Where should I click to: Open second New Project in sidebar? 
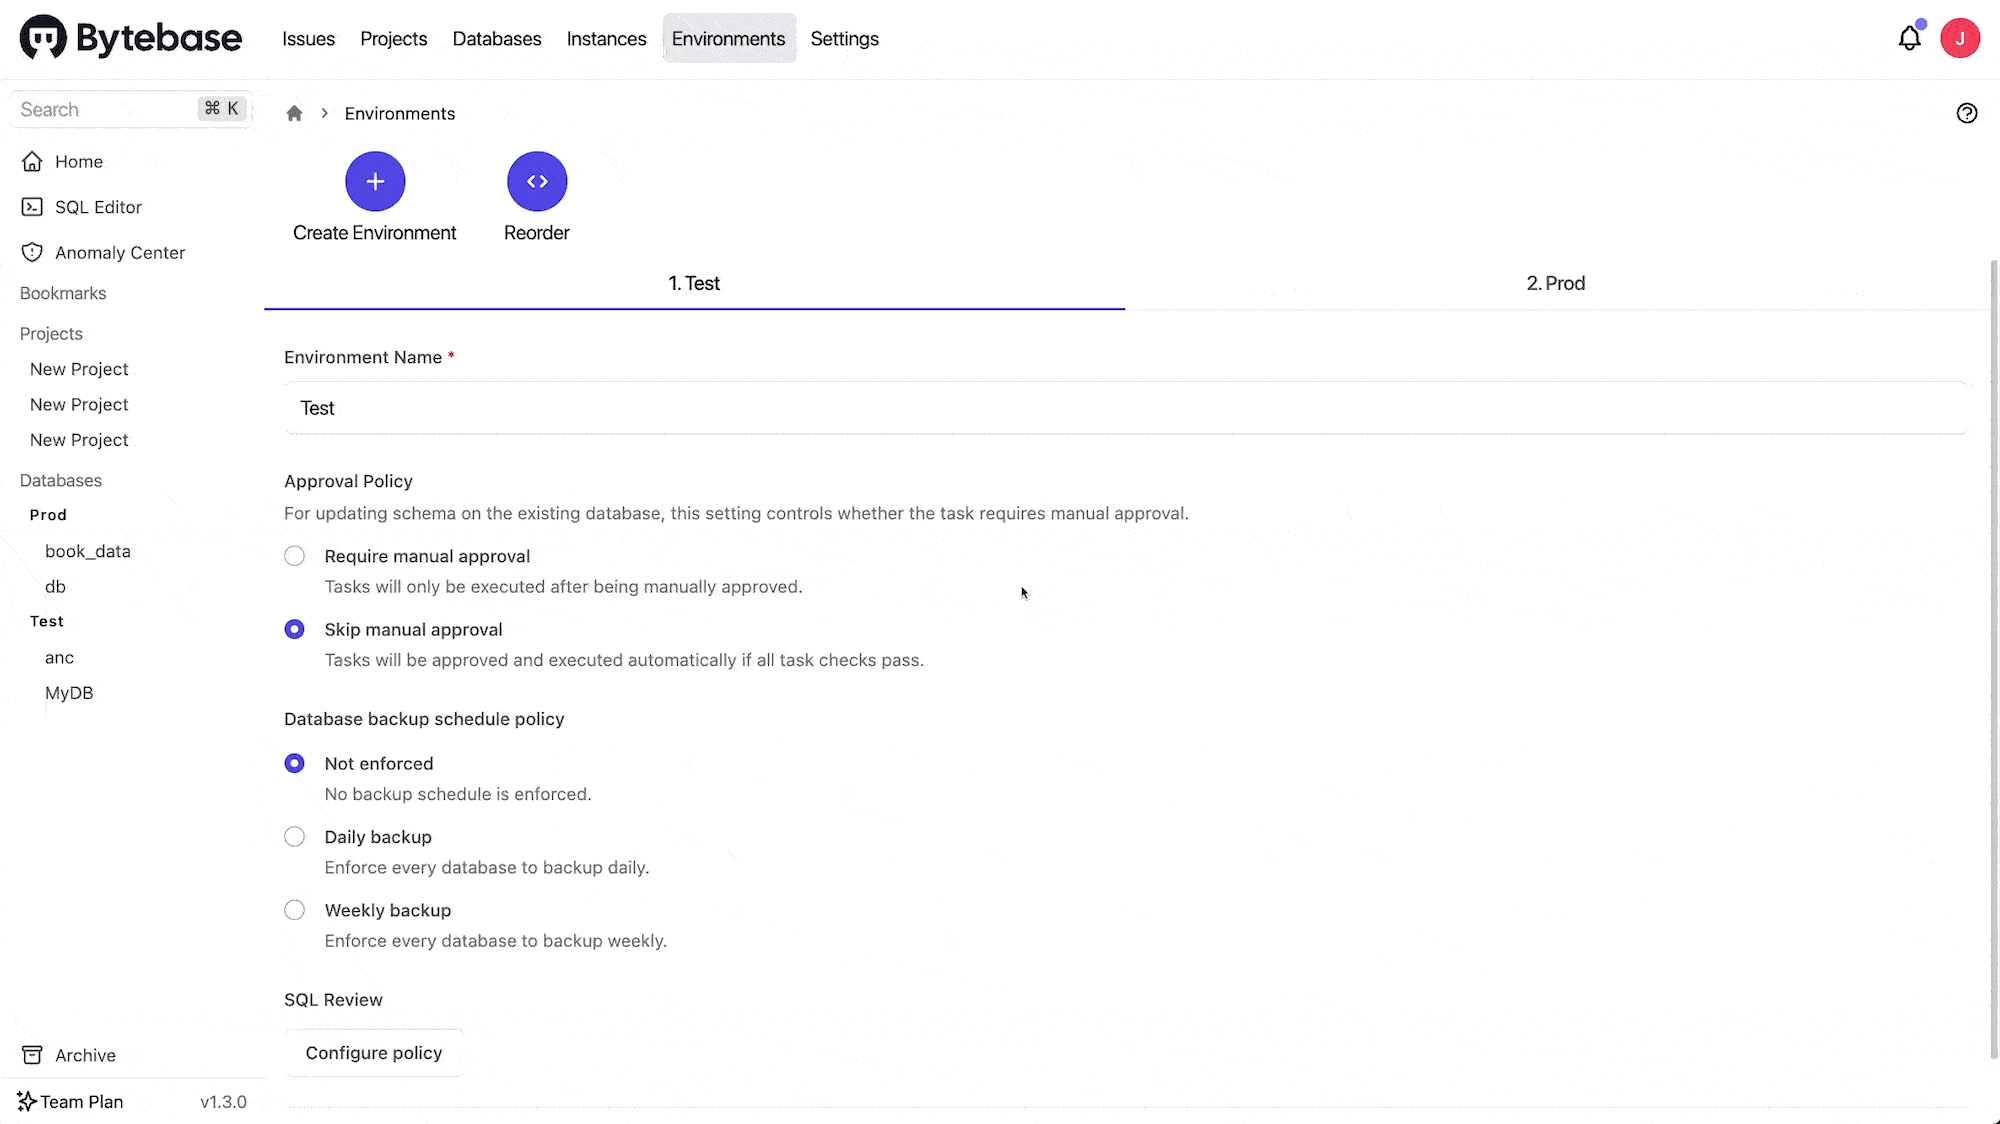(x=79, y=404)
